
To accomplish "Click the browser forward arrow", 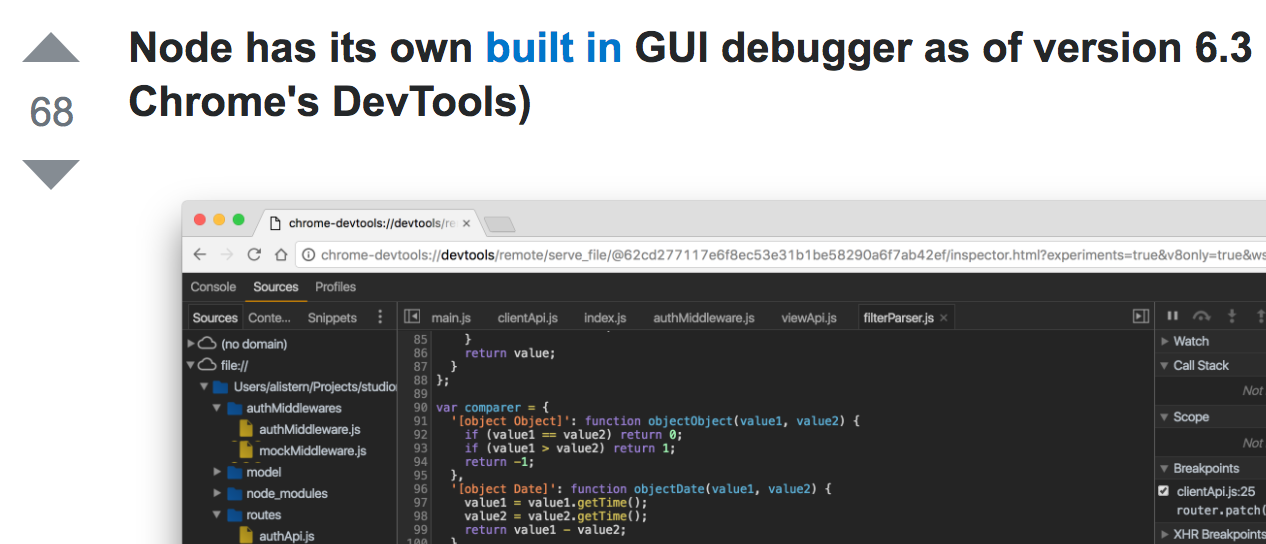I will pos(227,255).
